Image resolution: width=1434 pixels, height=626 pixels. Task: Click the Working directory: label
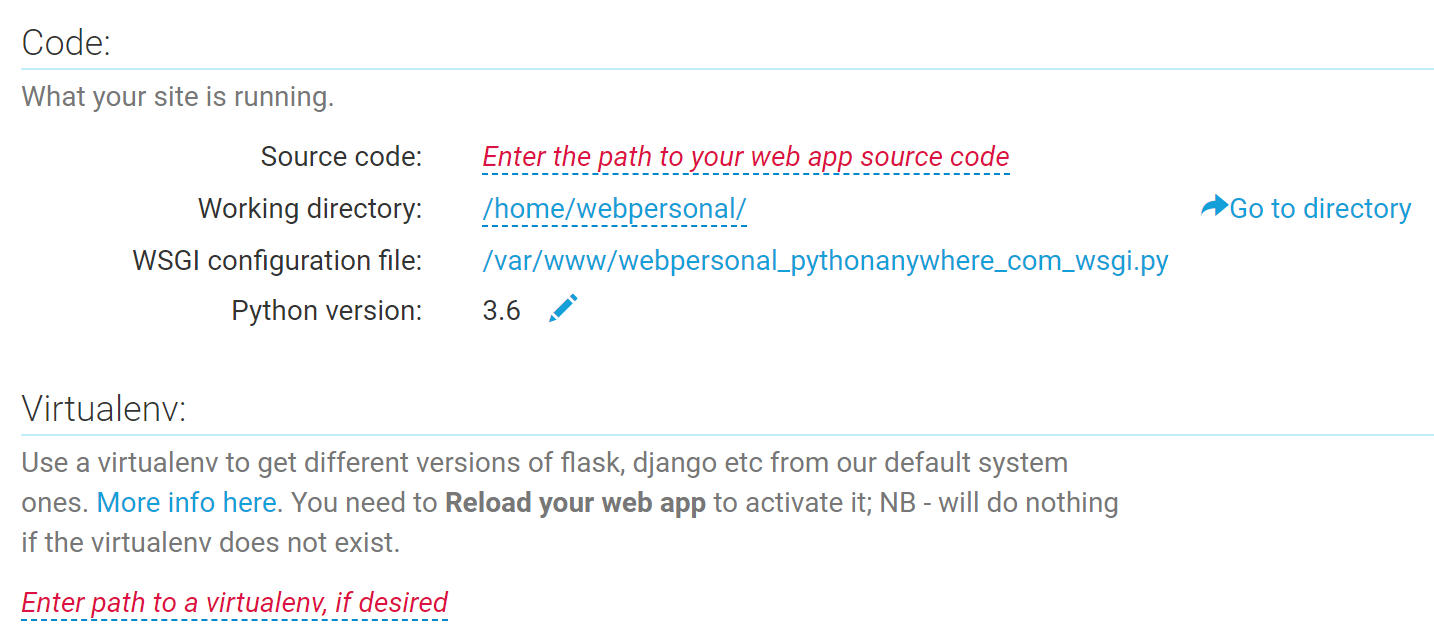click(310, 208)
